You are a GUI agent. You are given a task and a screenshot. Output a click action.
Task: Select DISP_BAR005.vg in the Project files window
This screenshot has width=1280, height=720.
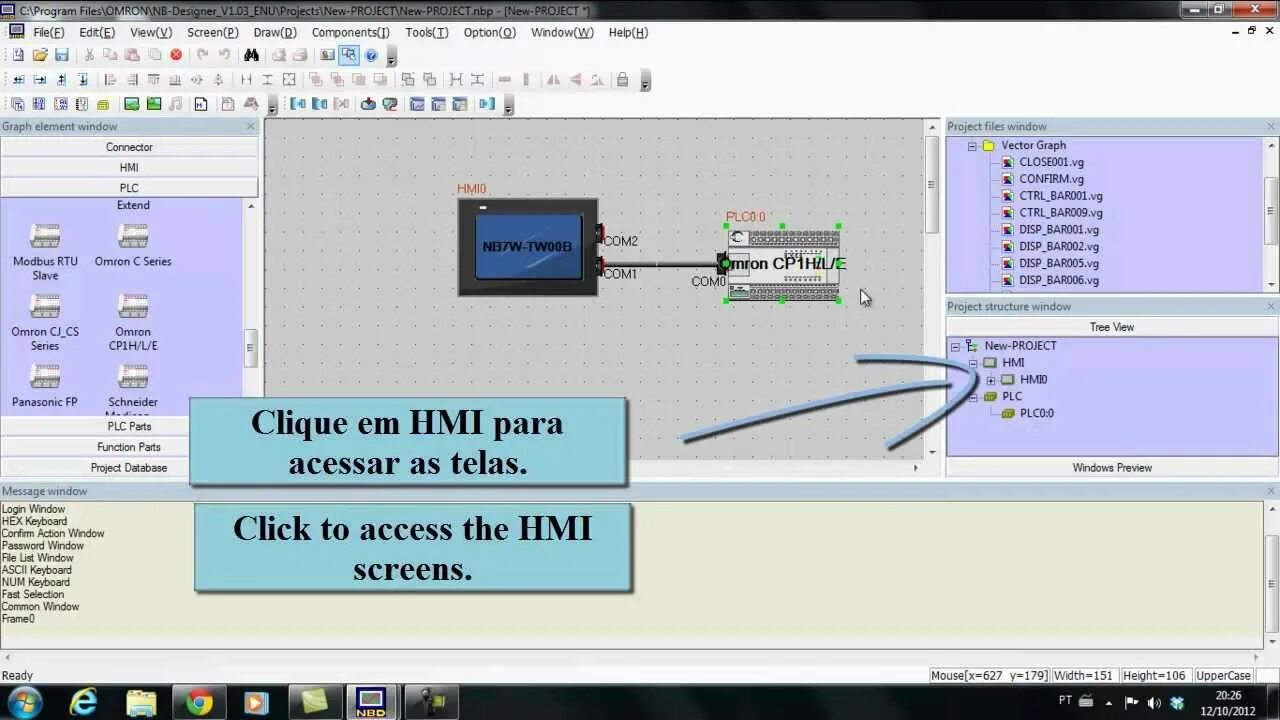click(x=1058, y=263)
